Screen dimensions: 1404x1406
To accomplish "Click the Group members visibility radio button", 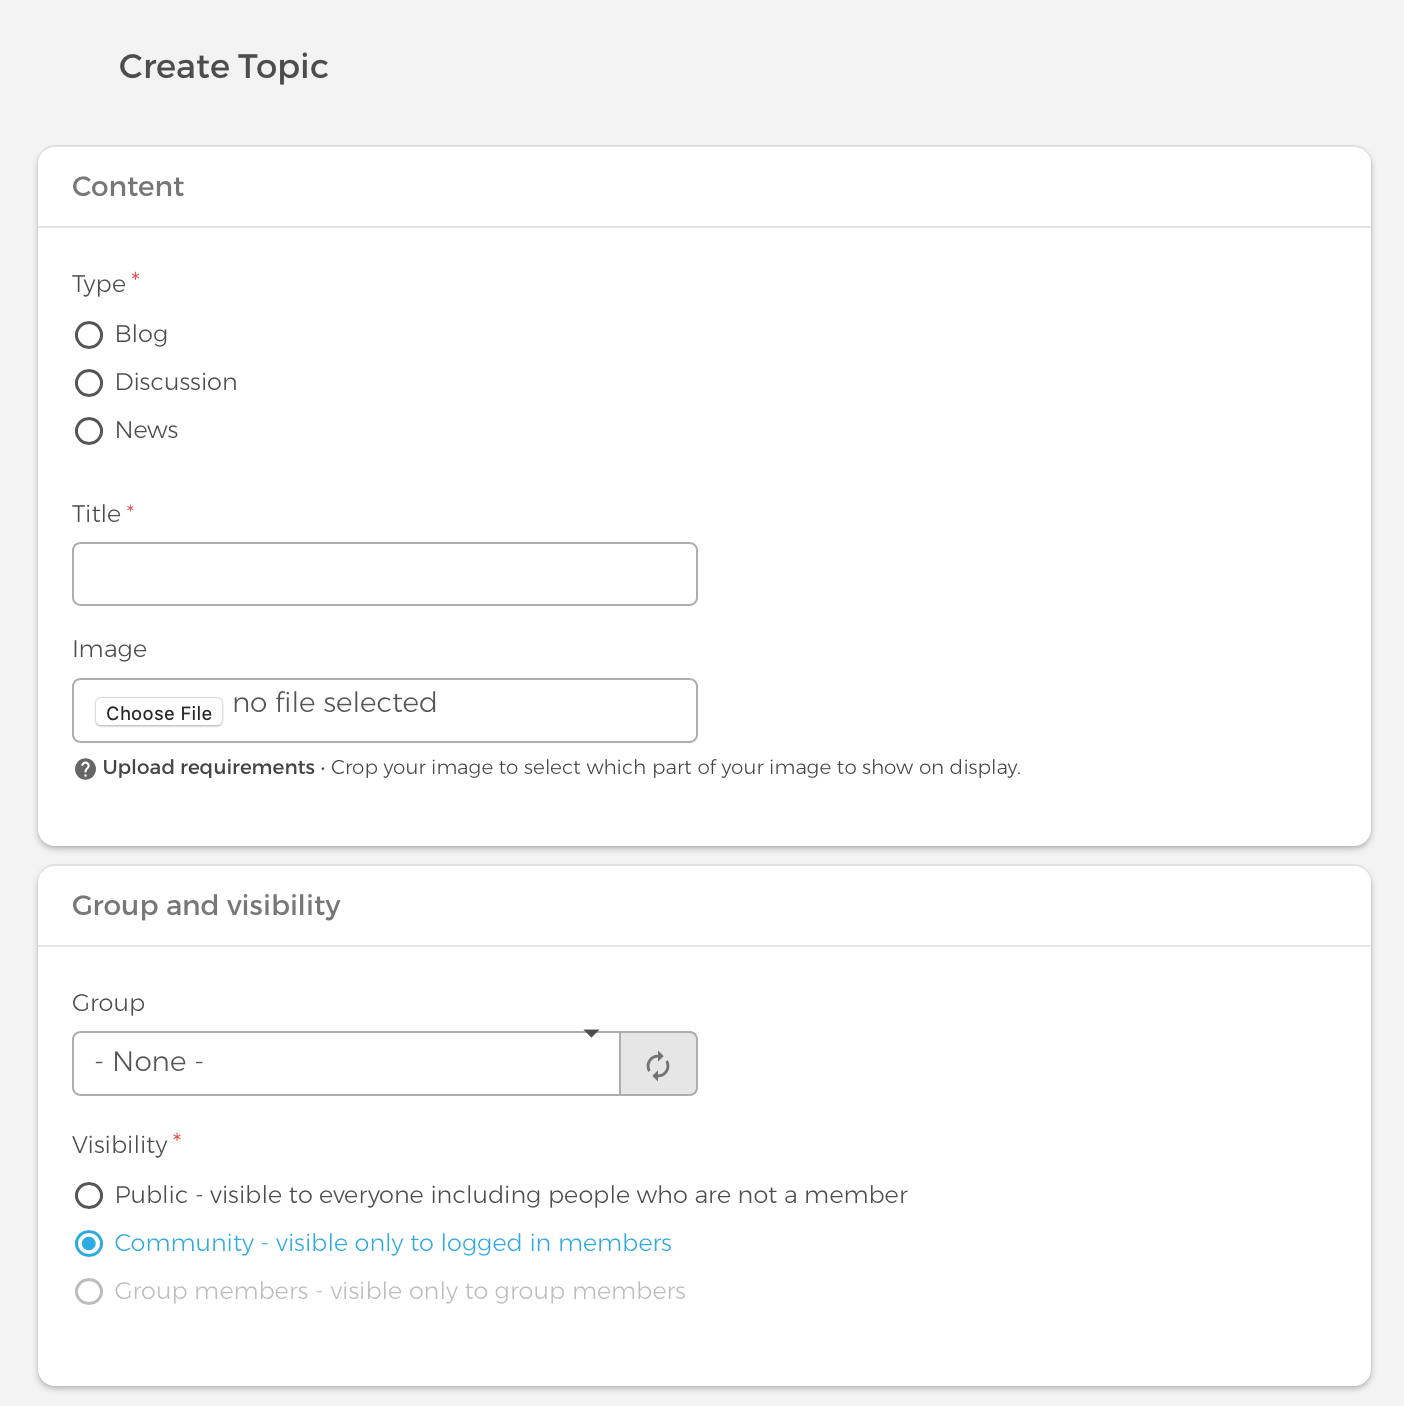I will (x=88, y=1291).
